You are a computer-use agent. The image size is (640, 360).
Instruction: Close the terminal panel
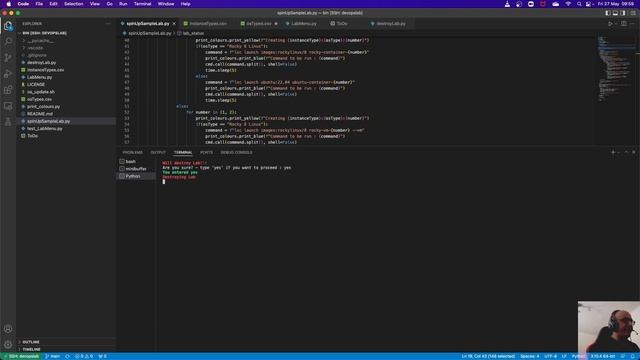click(633, 152)
